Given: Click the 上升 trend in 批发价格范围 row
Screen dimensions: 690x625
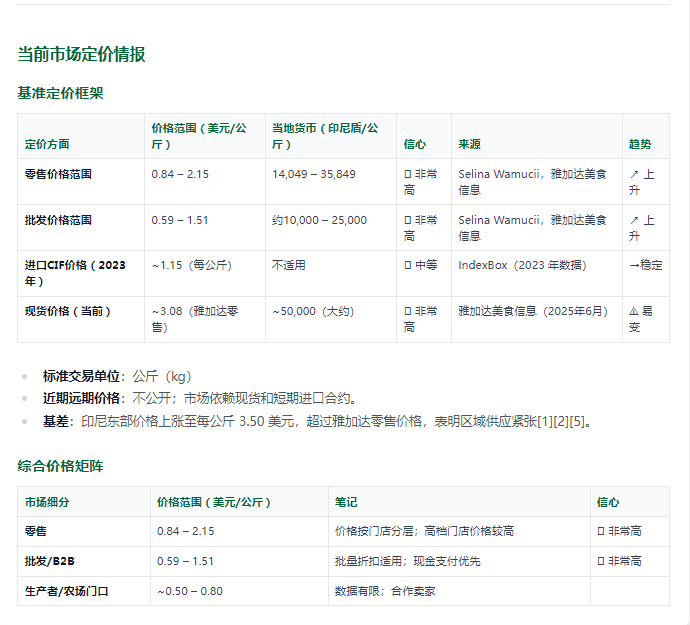Looking at the screenshot, I should pos(642,228).
